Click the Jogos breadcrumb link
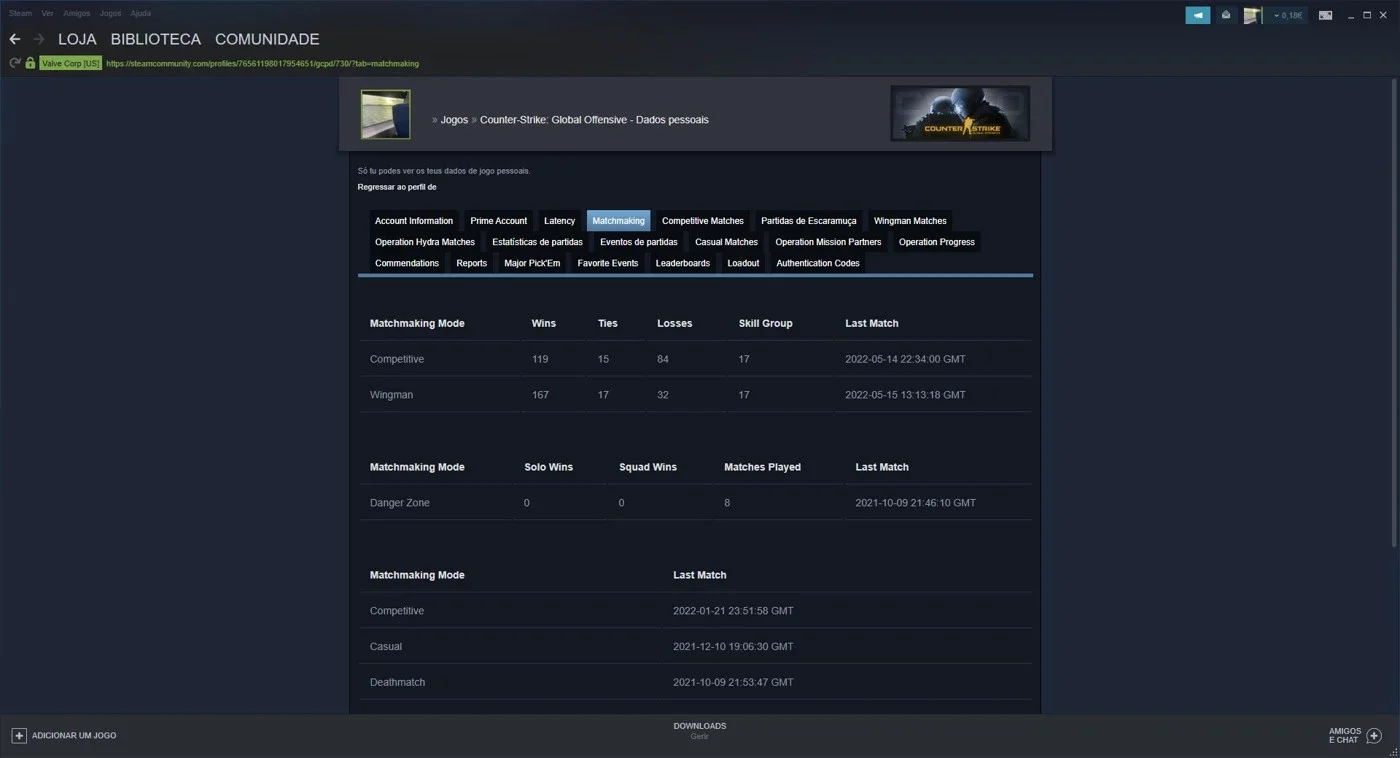The image size is (1400, 758). 454,120
